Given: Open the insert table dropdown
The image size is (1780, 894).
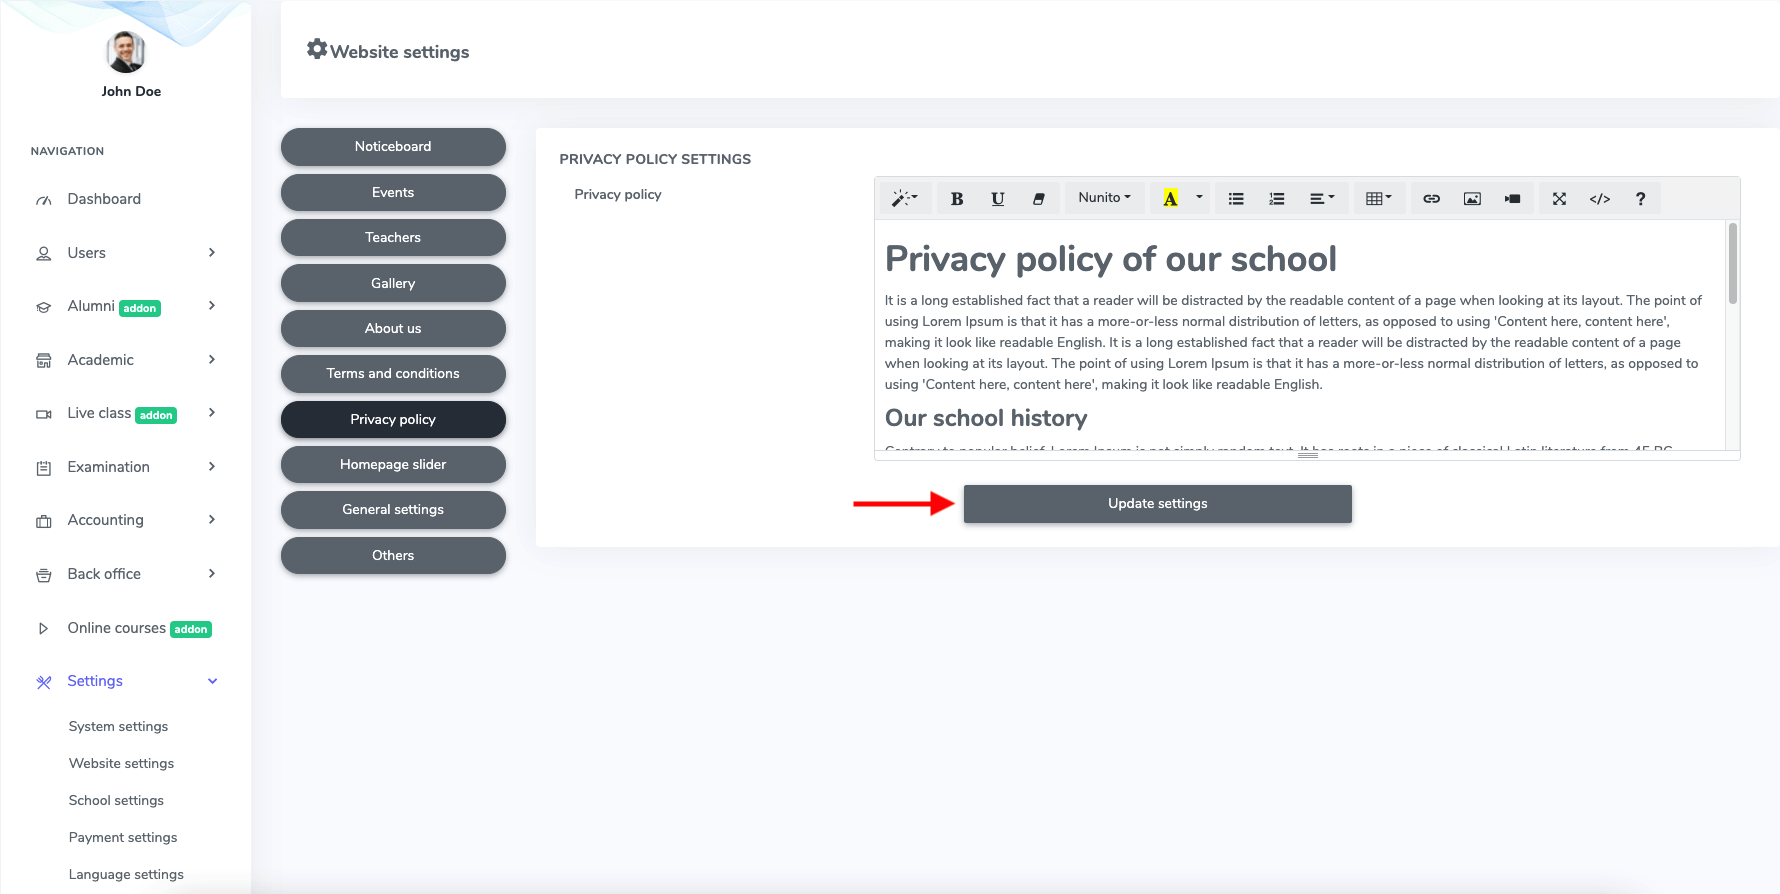Looking at the screenshot, I should 1379,198.
